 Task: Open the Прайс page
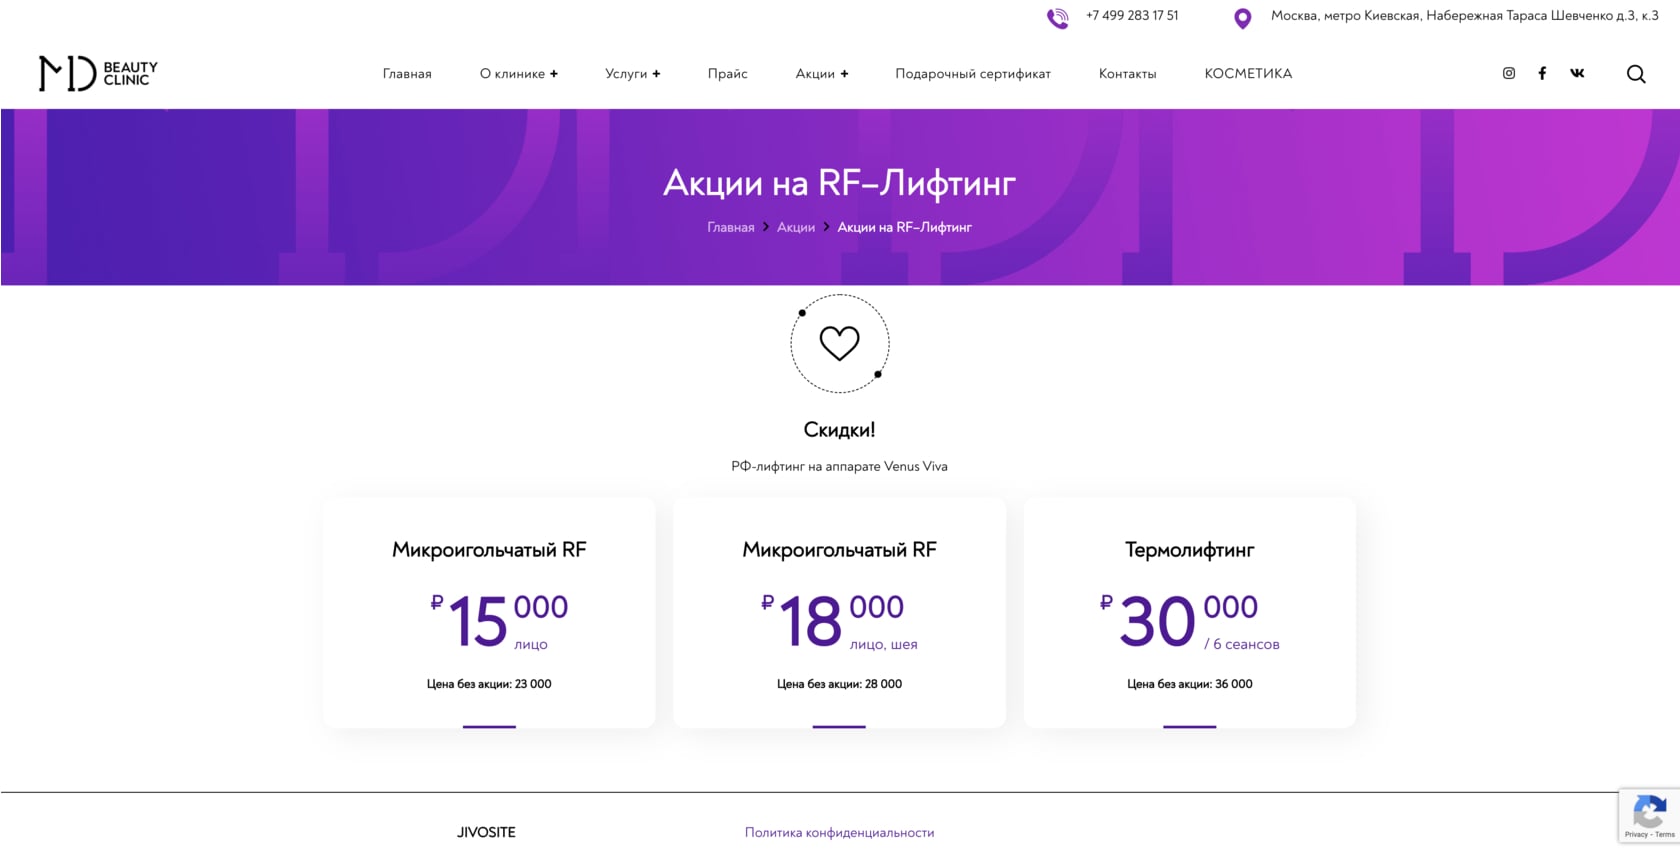coord(727,74)
